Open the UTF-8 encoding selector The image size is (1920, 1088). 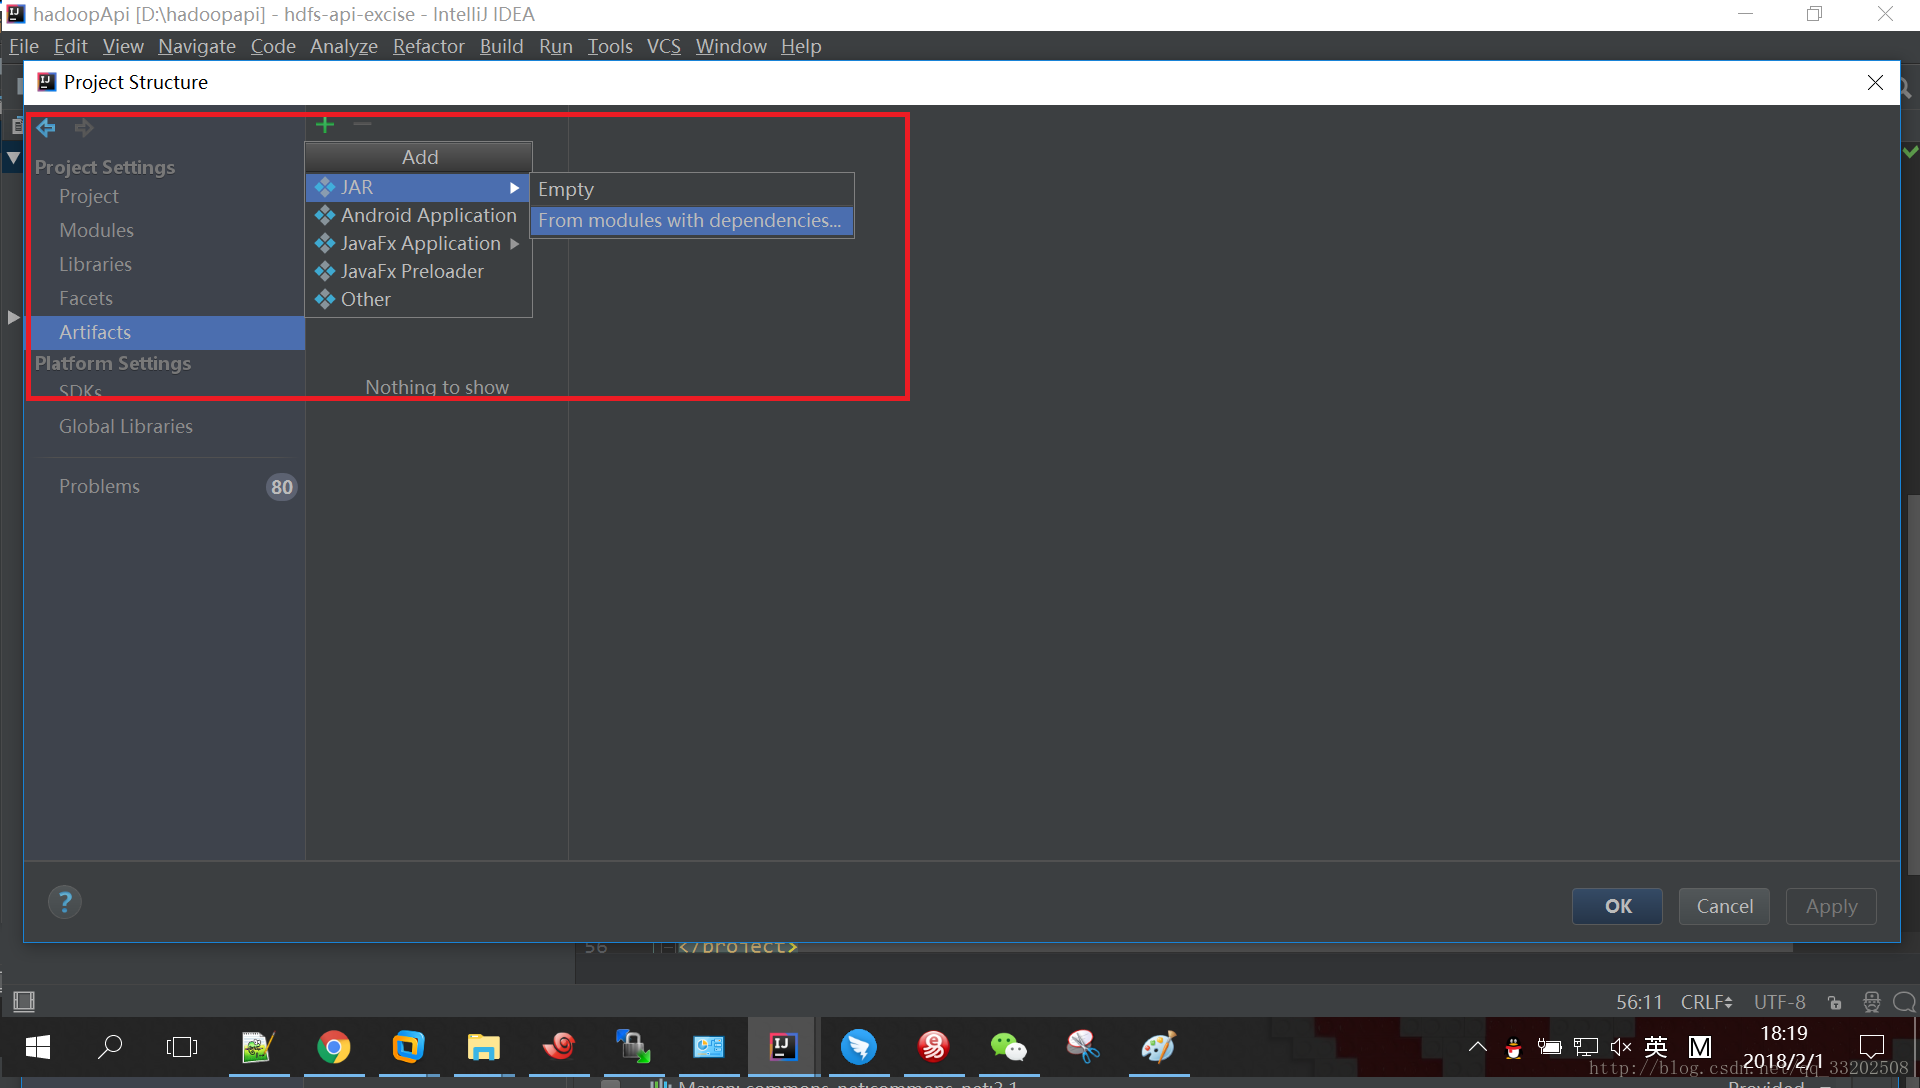(1779, 1002)
